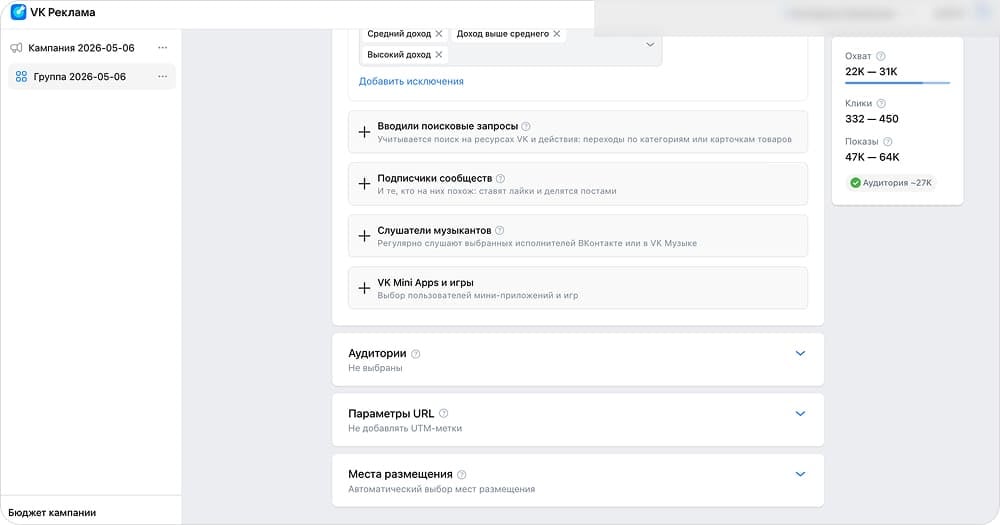Show help for Подписчики сообществ
Viewport: 1000px width, 525px height.
coord(501,179)
